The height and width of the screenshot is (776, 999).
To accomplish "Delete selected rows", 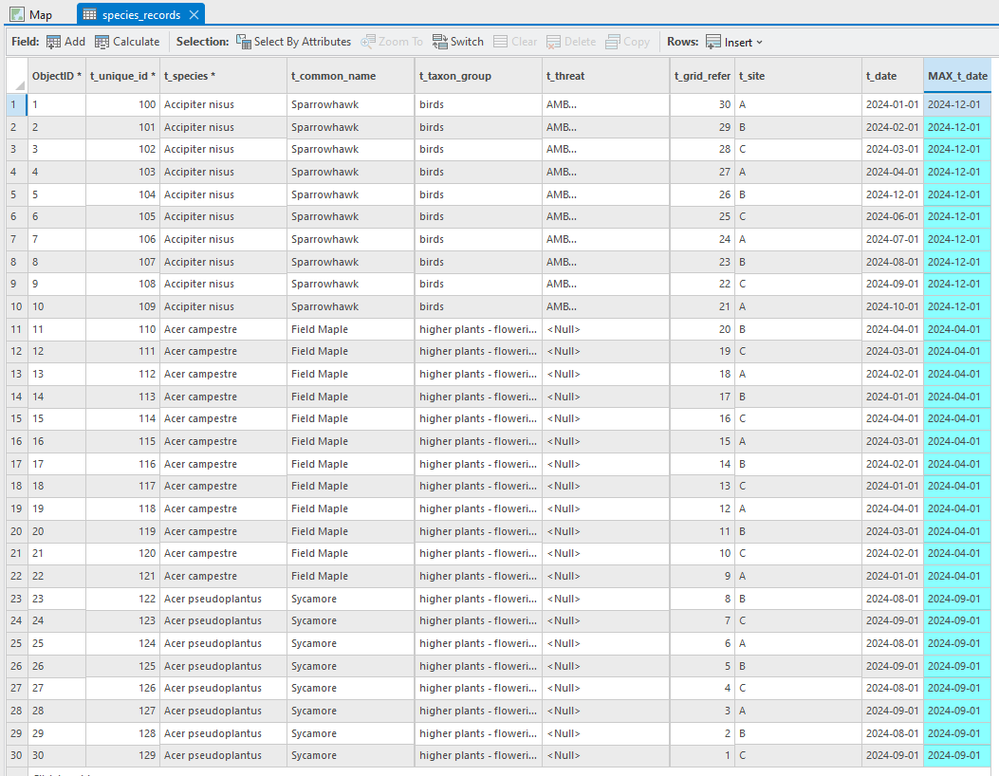I will click(571, 41).
